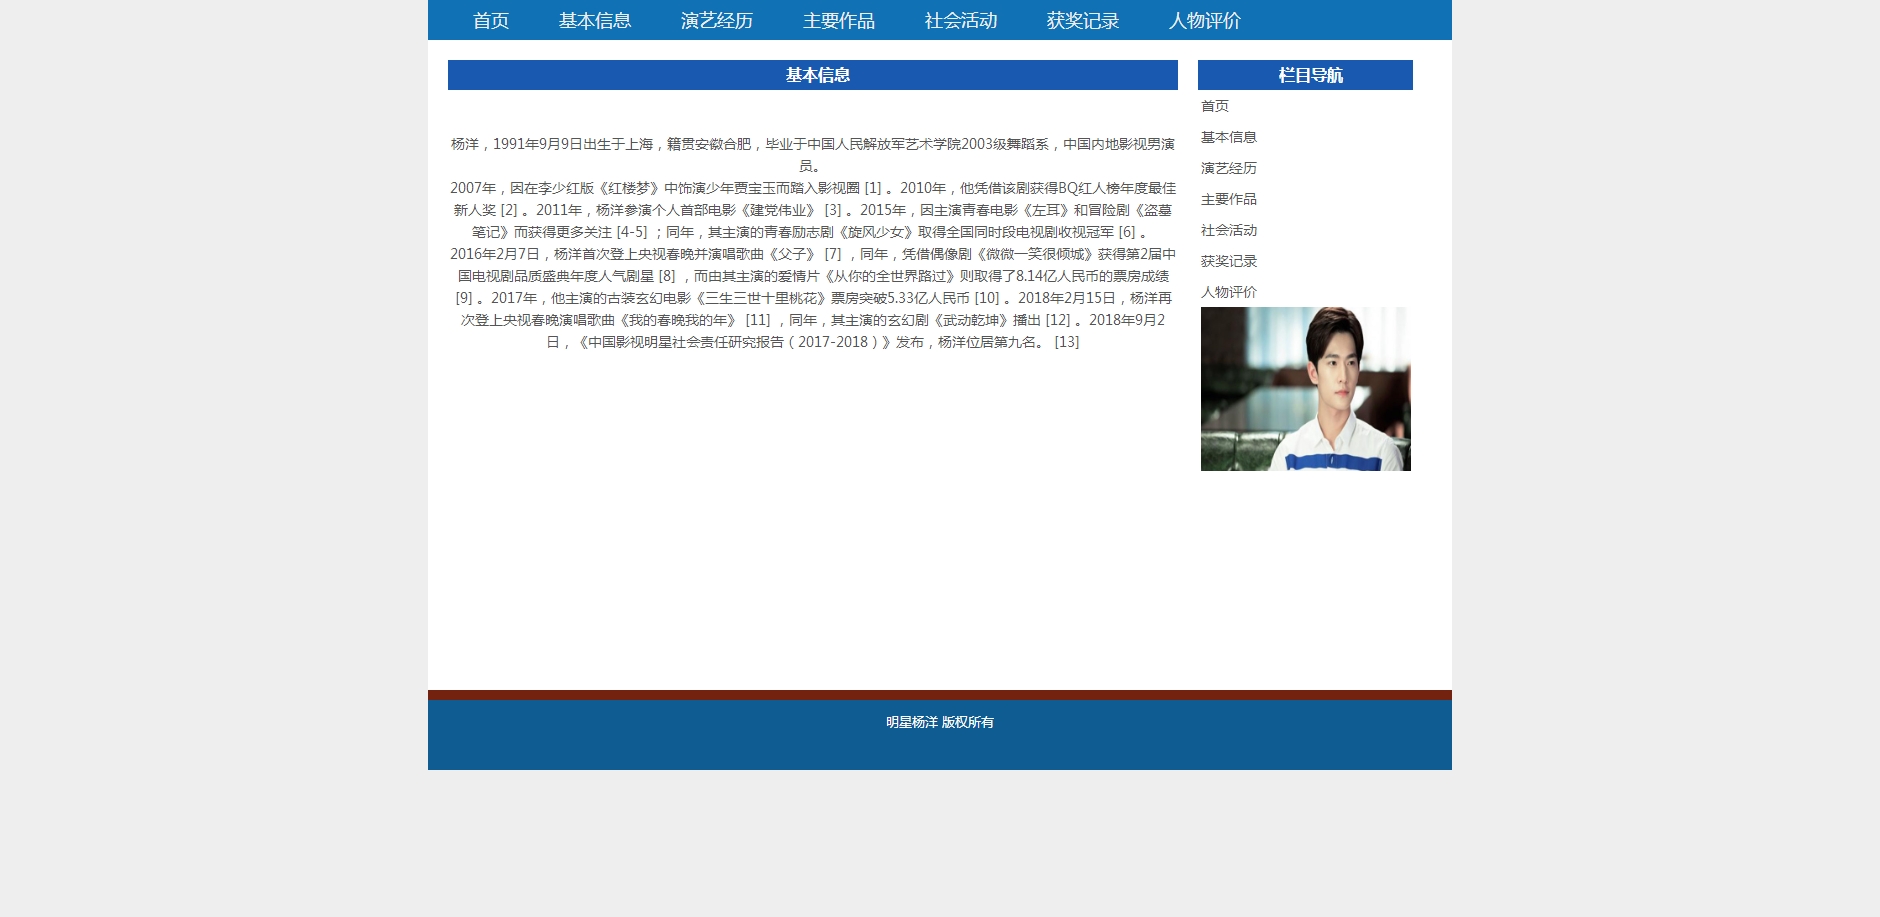Image resolution: width=1880 pixels, height=917 pixels.
Task: Open the sidebar 基本信息 link
Action: tap(1228, 137)
